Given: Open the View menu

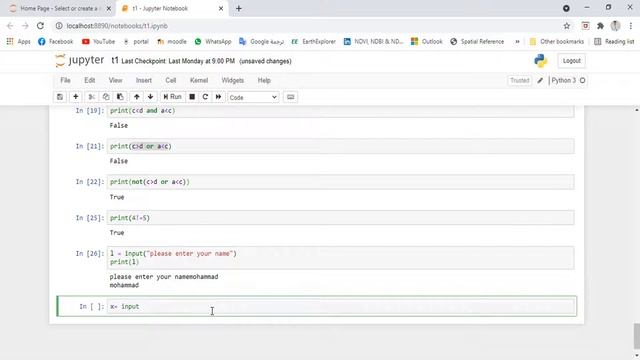Looking at the screenshot, I should coord(116,80).
